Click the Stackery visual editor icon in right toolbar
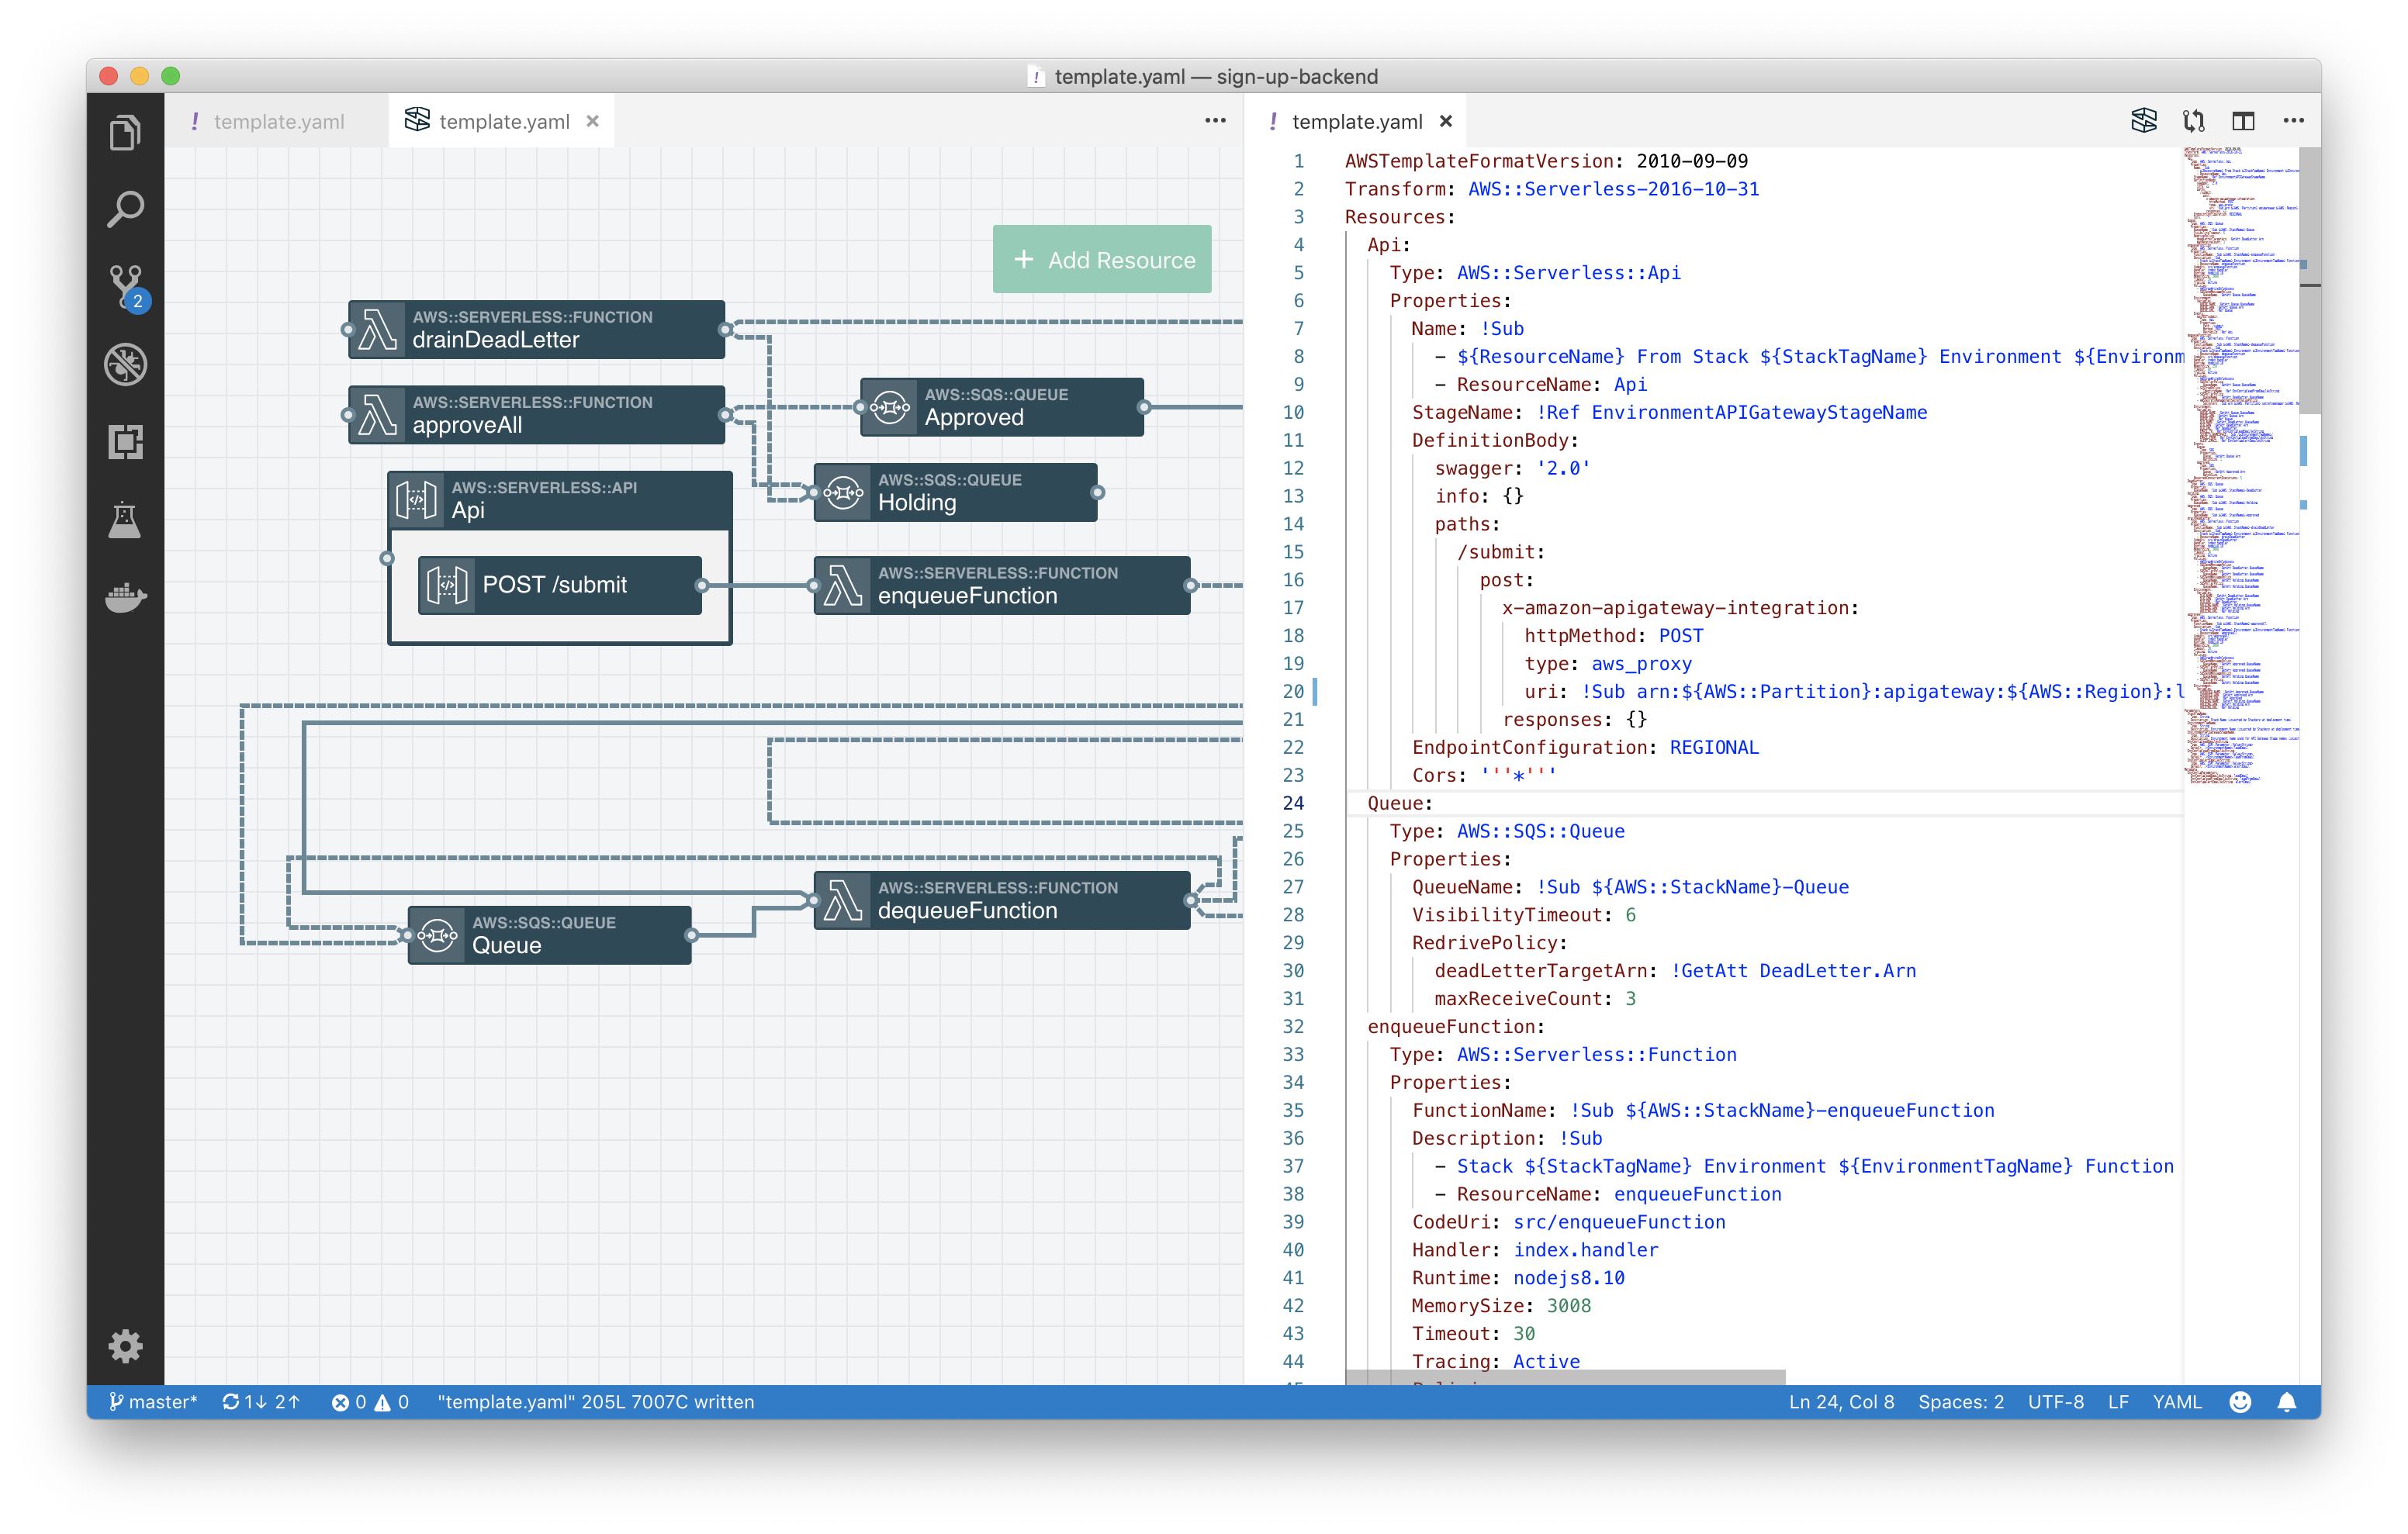The width and height of the screenshot is (2408, 1534). point(2144,121)
